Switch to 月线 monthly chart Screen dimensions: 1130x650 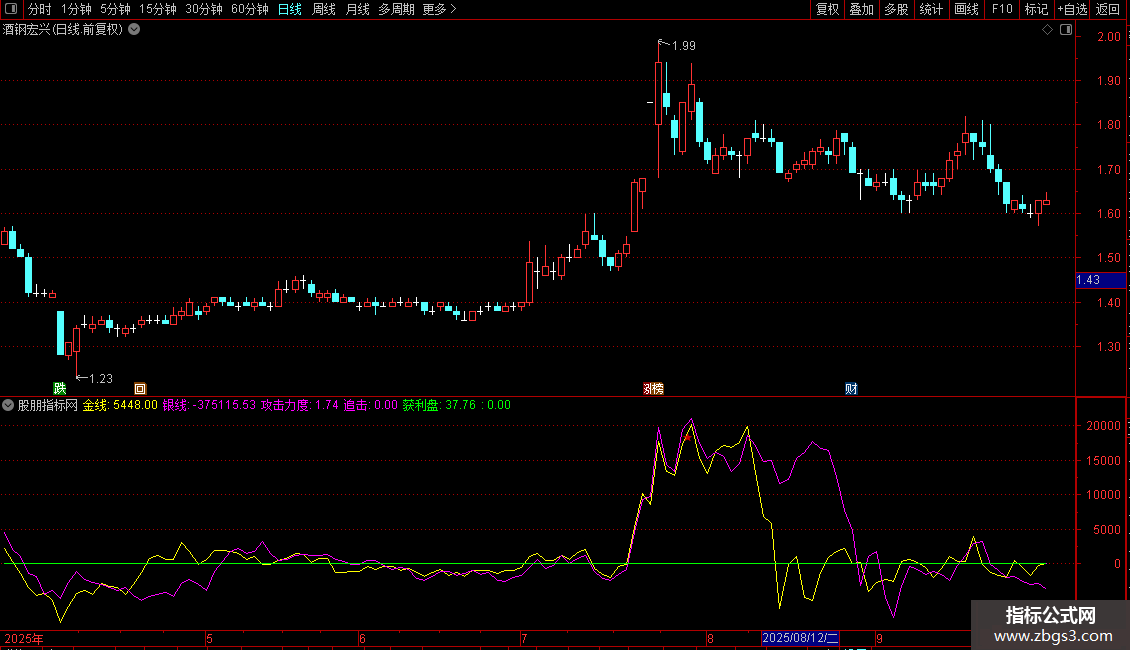[357, 9]
